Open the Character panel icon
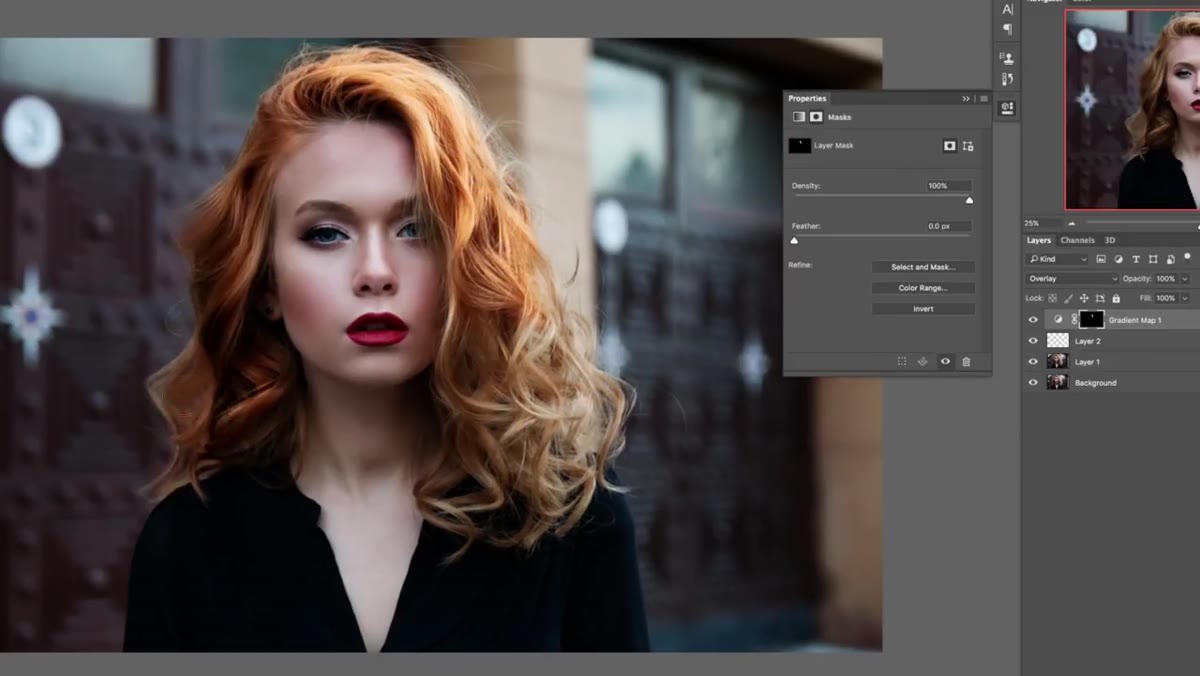Viewport: 1200px width, 676px height. click(1007, 9)
